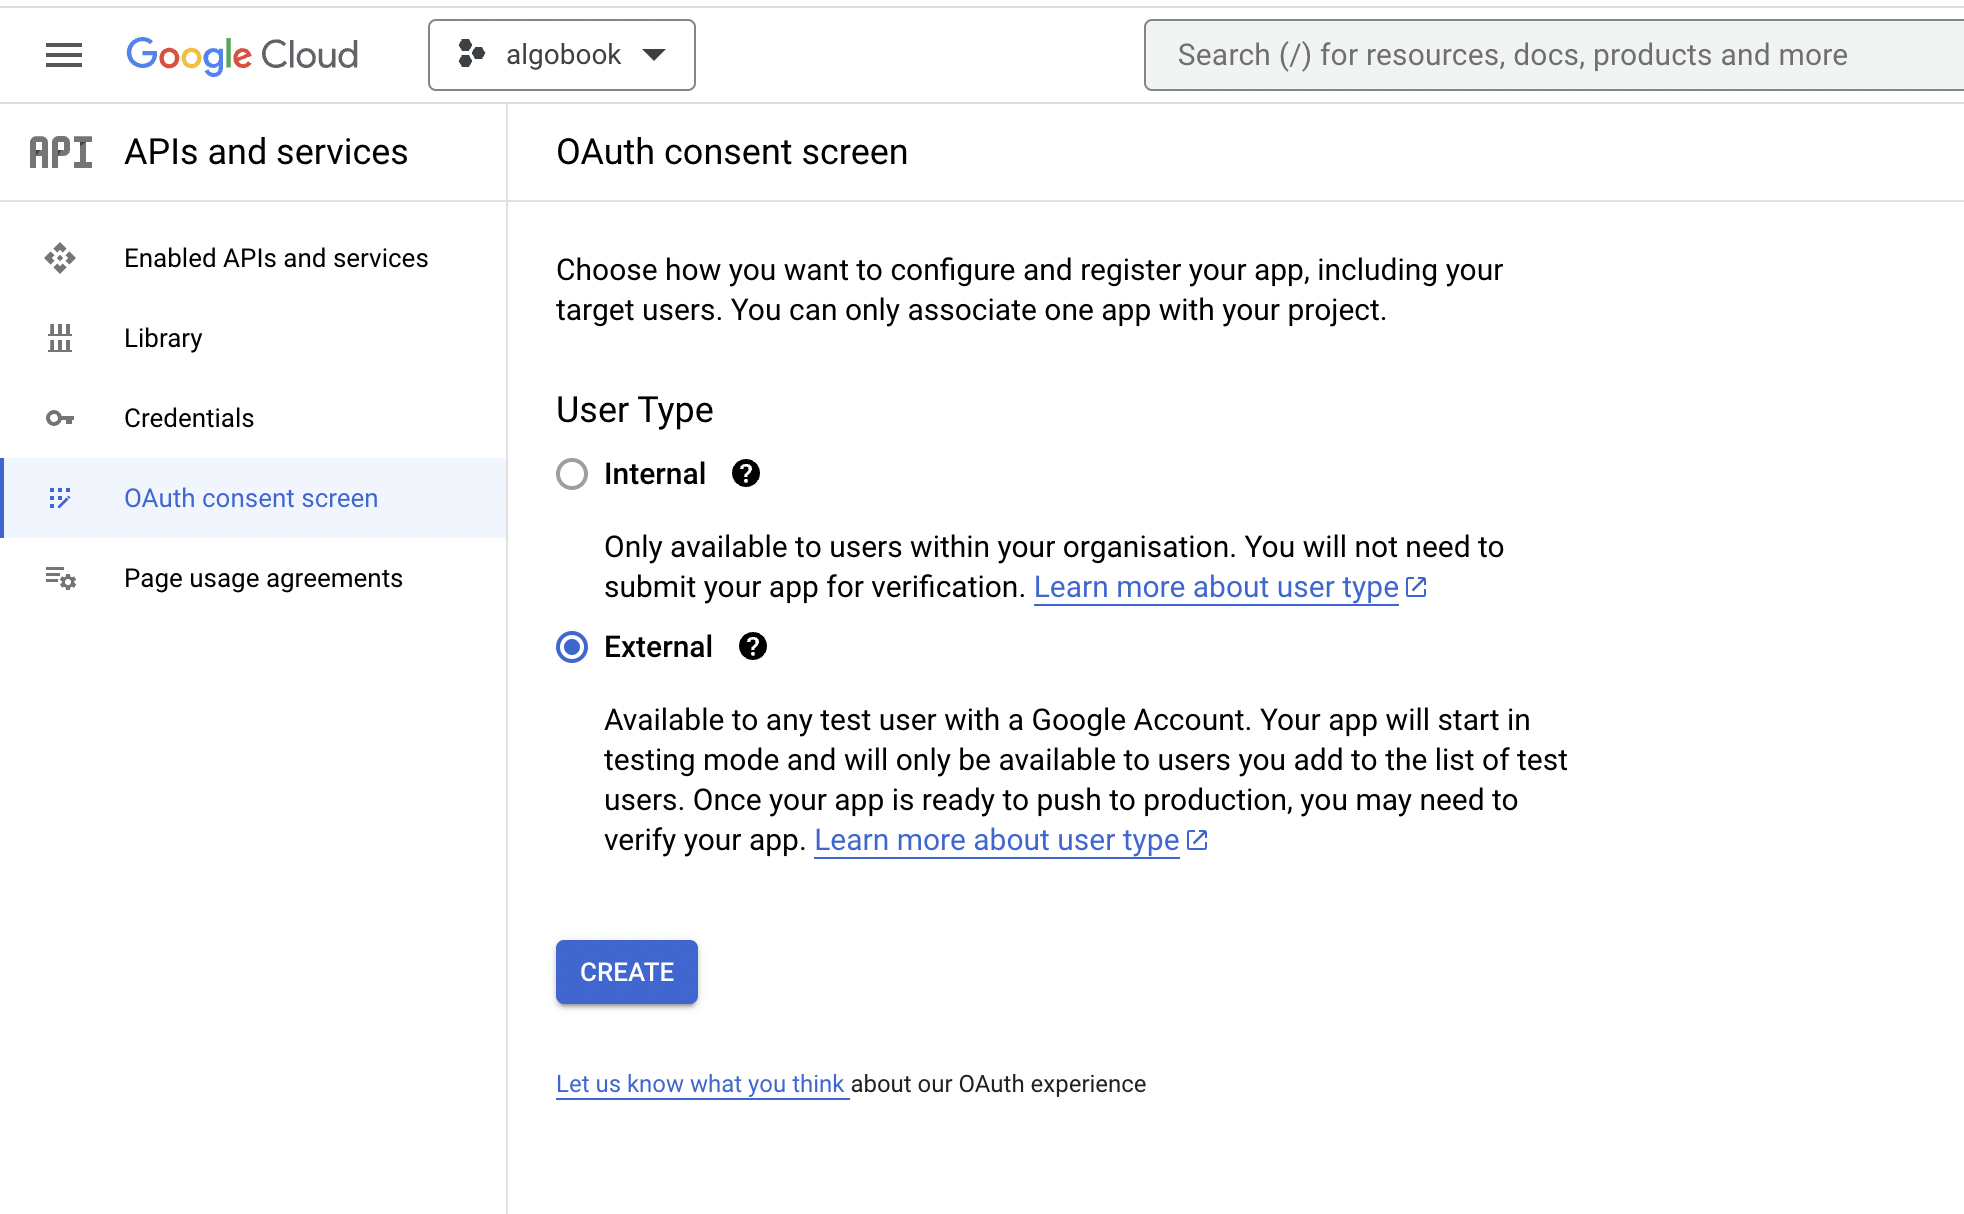The height and width of the screenshot is (1214, 1964).
Task: Click the OAuth consent screen sidebar icon
Action: [x=60, y=498]
